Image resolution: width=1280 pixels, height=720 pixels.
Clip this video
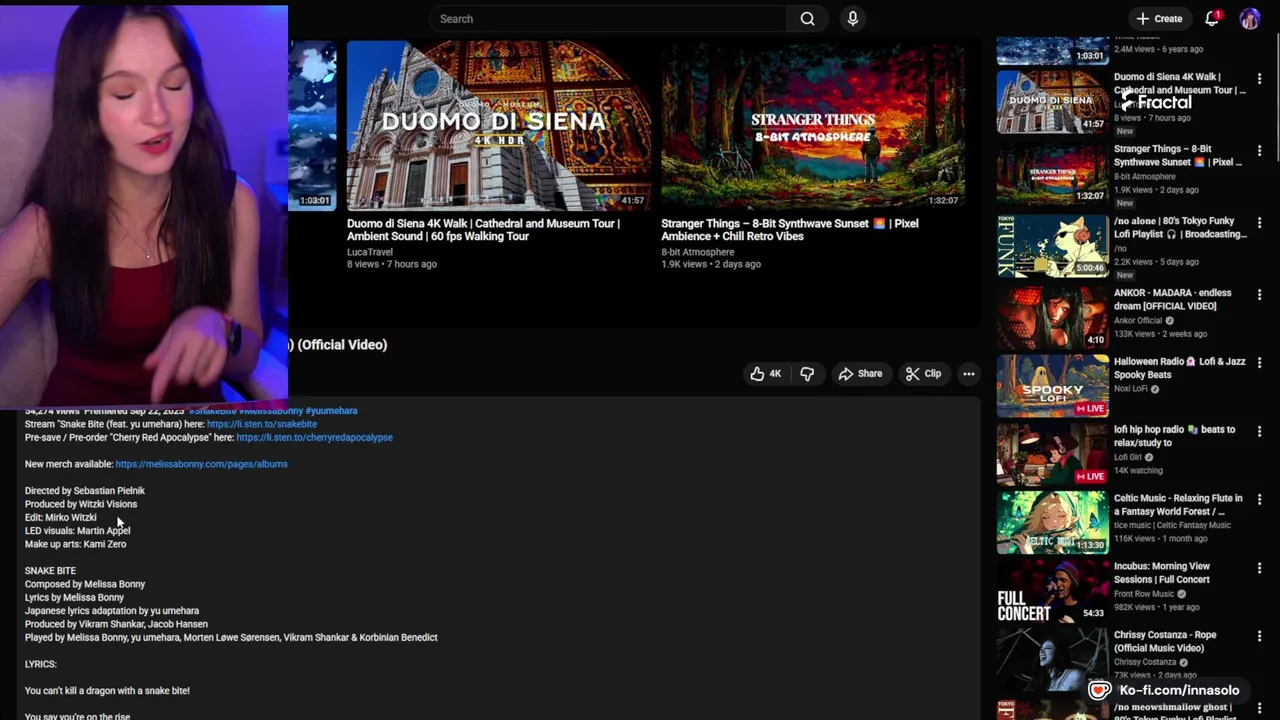(x=923, y=374)
